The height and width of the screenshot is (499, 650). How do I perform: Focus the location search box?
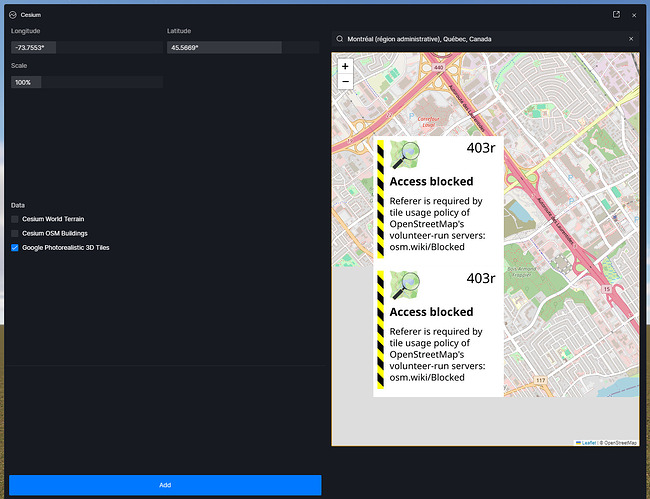coord(480,39)
